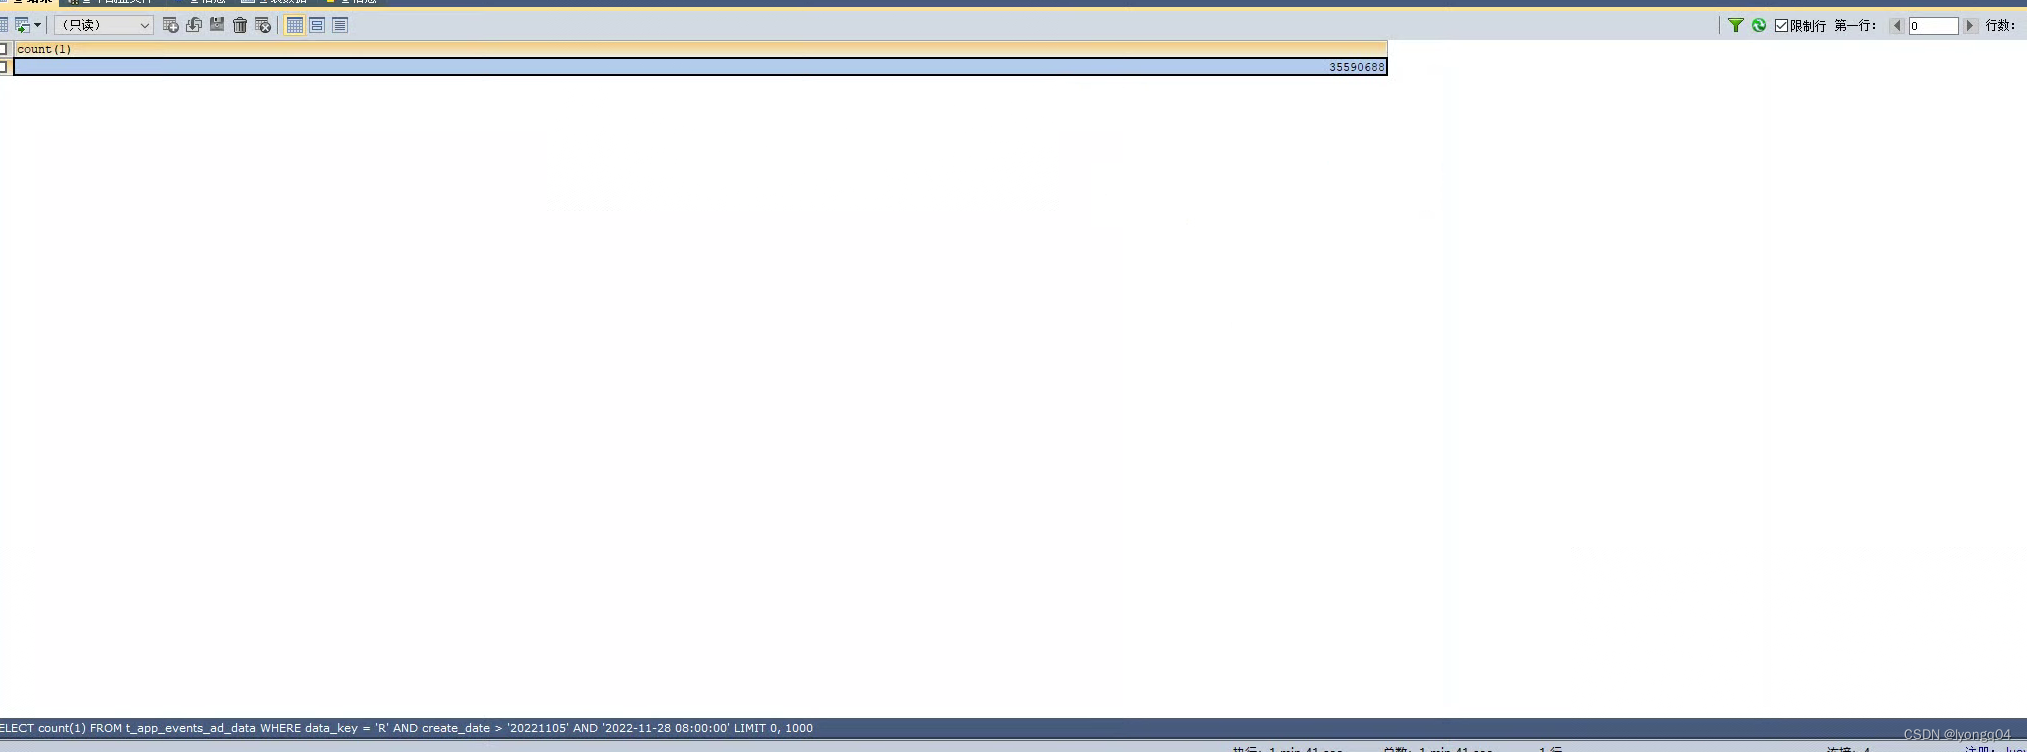Switch to grid view mode
The height and width of the screenshot is (752, 2027).
point(295,25)
